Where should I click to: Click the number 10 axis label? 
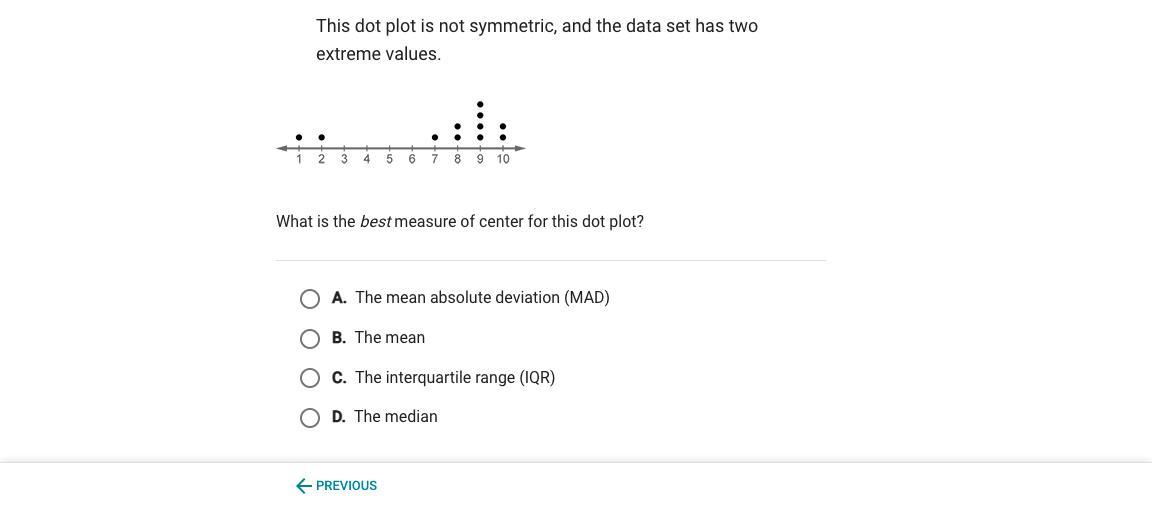[x=503, y=159]
